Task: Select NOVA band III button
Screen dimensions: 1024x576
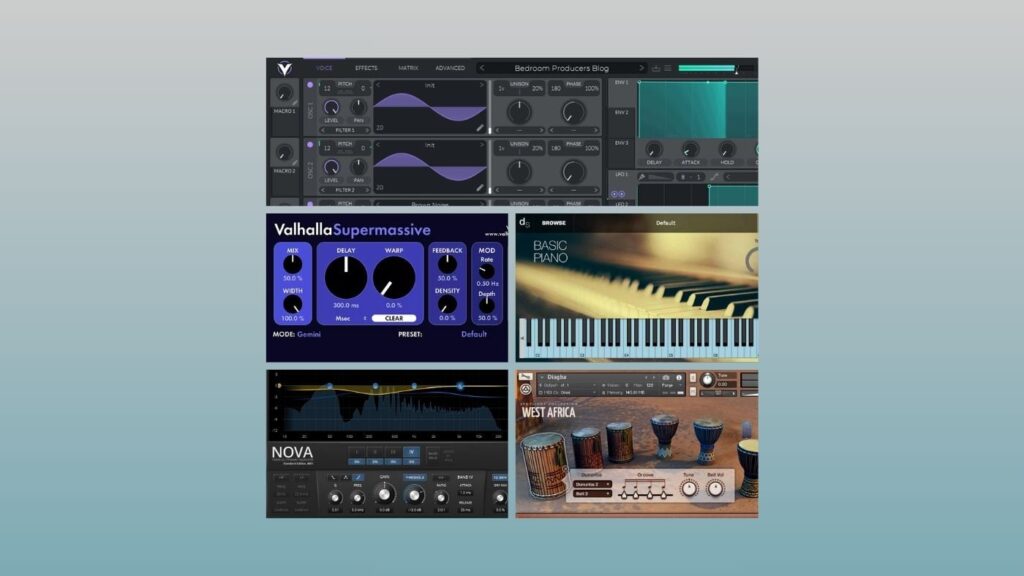Action: [x=393, y=452]
